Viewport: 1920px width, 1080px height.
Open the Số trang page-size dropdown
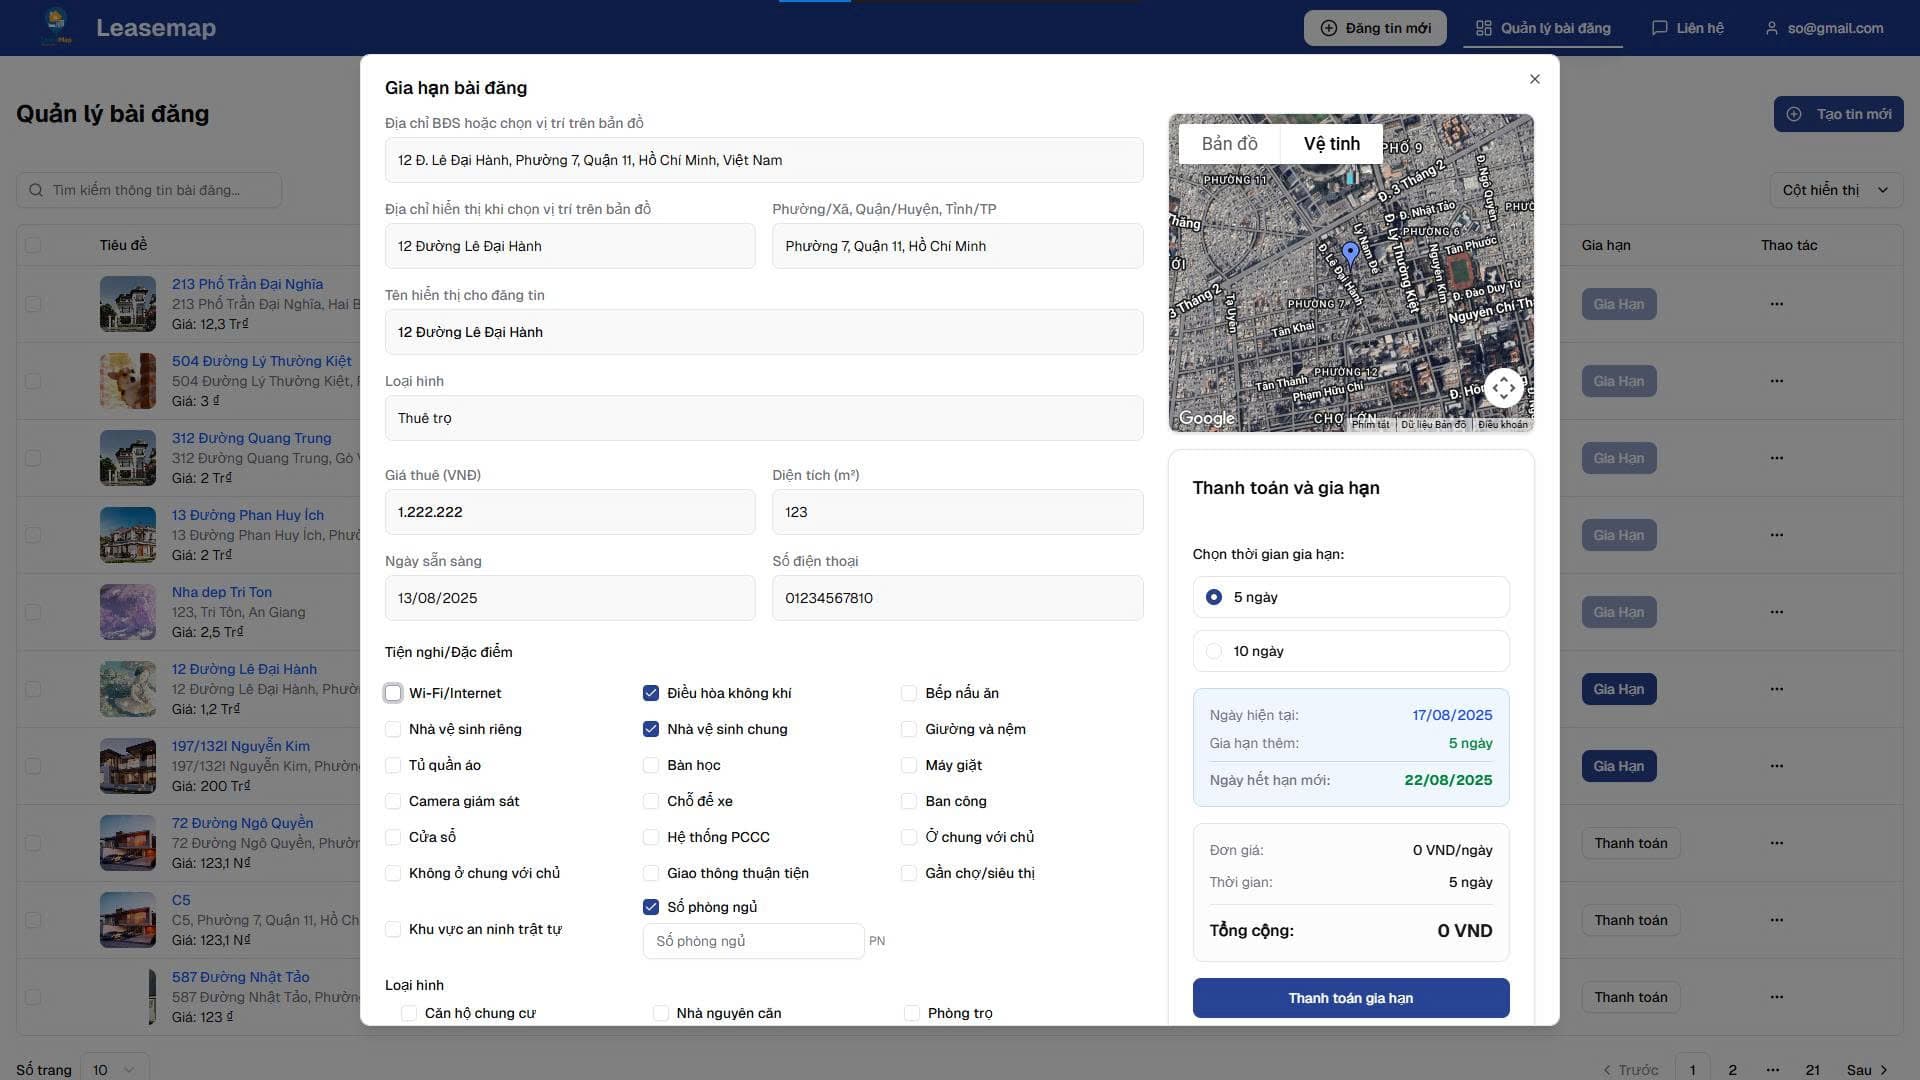pos(113,1069)
